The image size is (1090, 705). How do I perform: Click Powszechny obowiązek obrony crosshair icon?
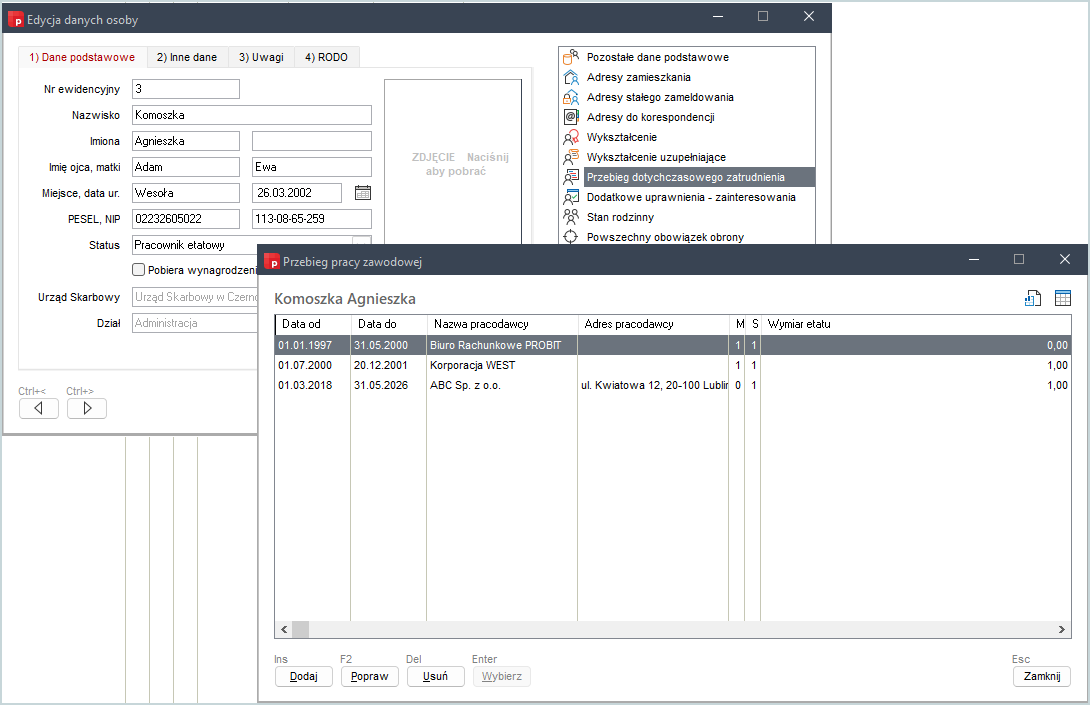571,237
